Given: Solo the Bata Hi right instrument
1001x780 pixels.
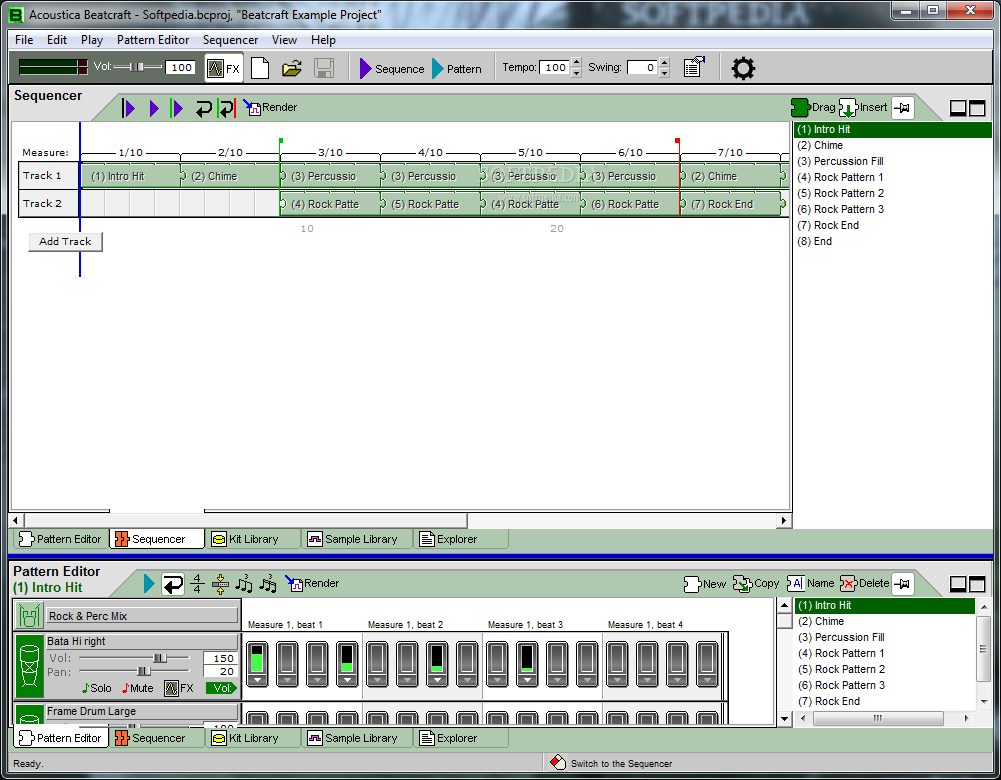Looking at the screenshot, I should [x=96, y=688].
